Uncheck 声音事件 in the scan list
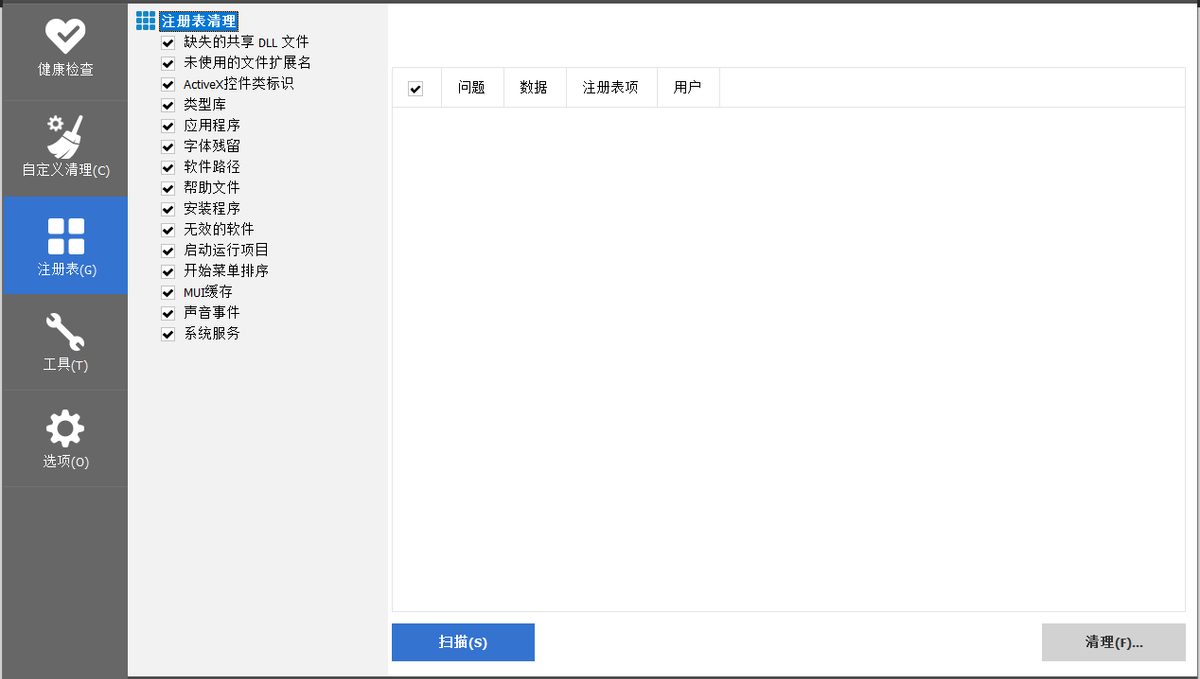1200x679 pixels. pyautogui.click(x=167, y=312)
